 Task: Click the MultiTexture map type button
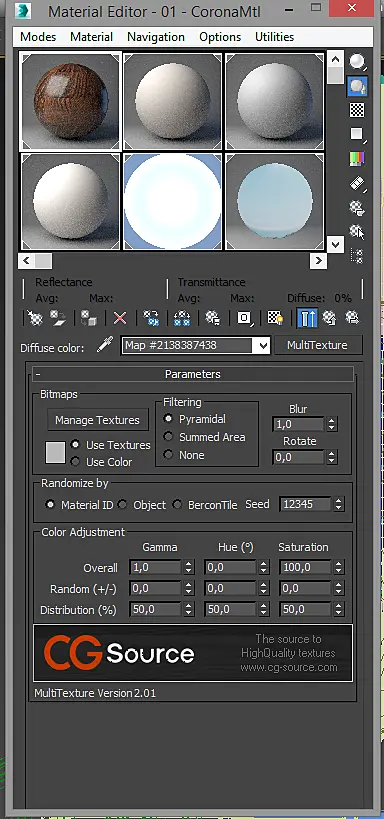click(318, 345)
